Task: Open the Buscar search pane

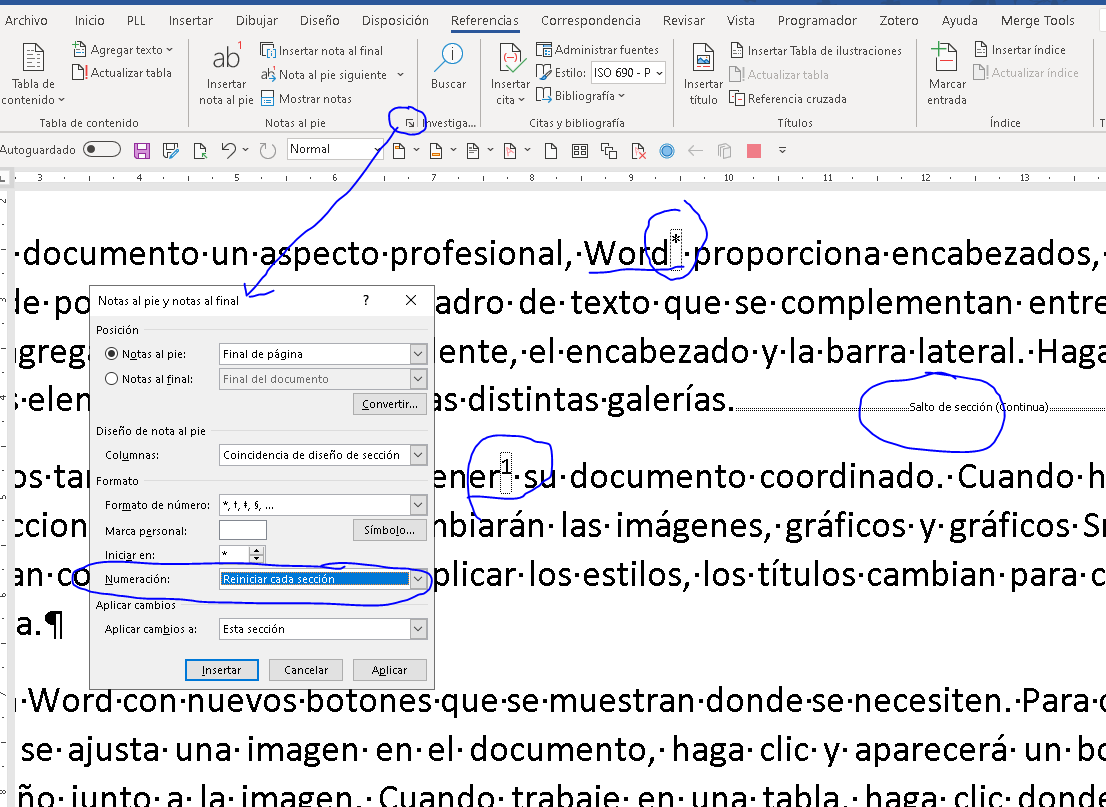Action: pyautogui.click(x=448, y=70)
